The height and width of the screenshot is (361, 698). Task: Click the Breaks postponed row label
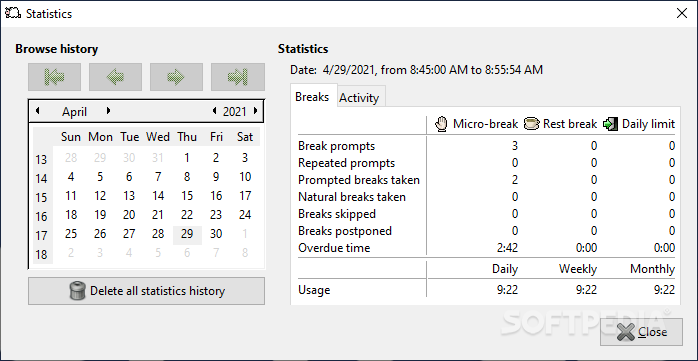(x=345, y=231)
